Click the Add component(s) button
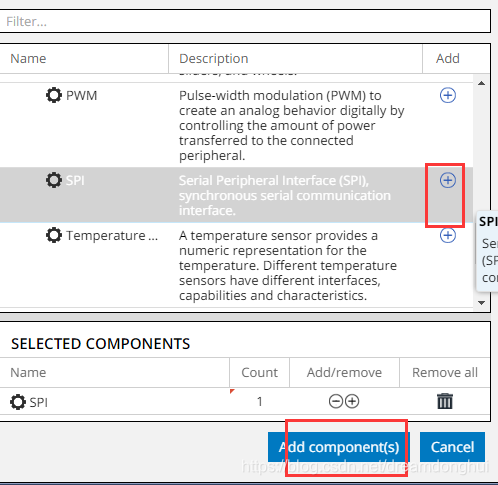Image resolution: width=498 pixels, height=485 pixels. [x=339, y=447]
